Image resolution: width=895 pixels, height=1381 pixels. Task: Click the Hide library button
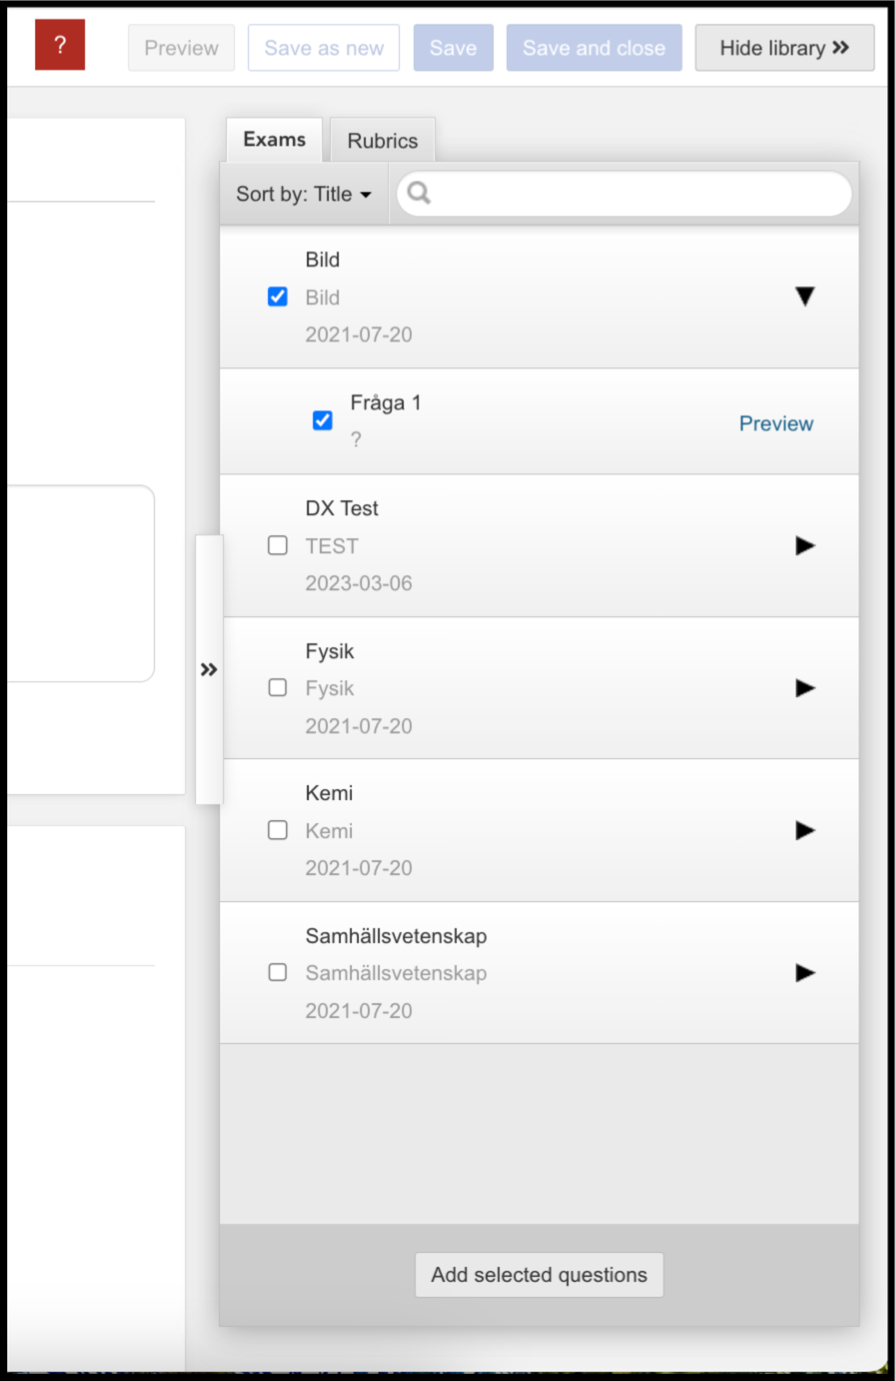coord(785,48)
